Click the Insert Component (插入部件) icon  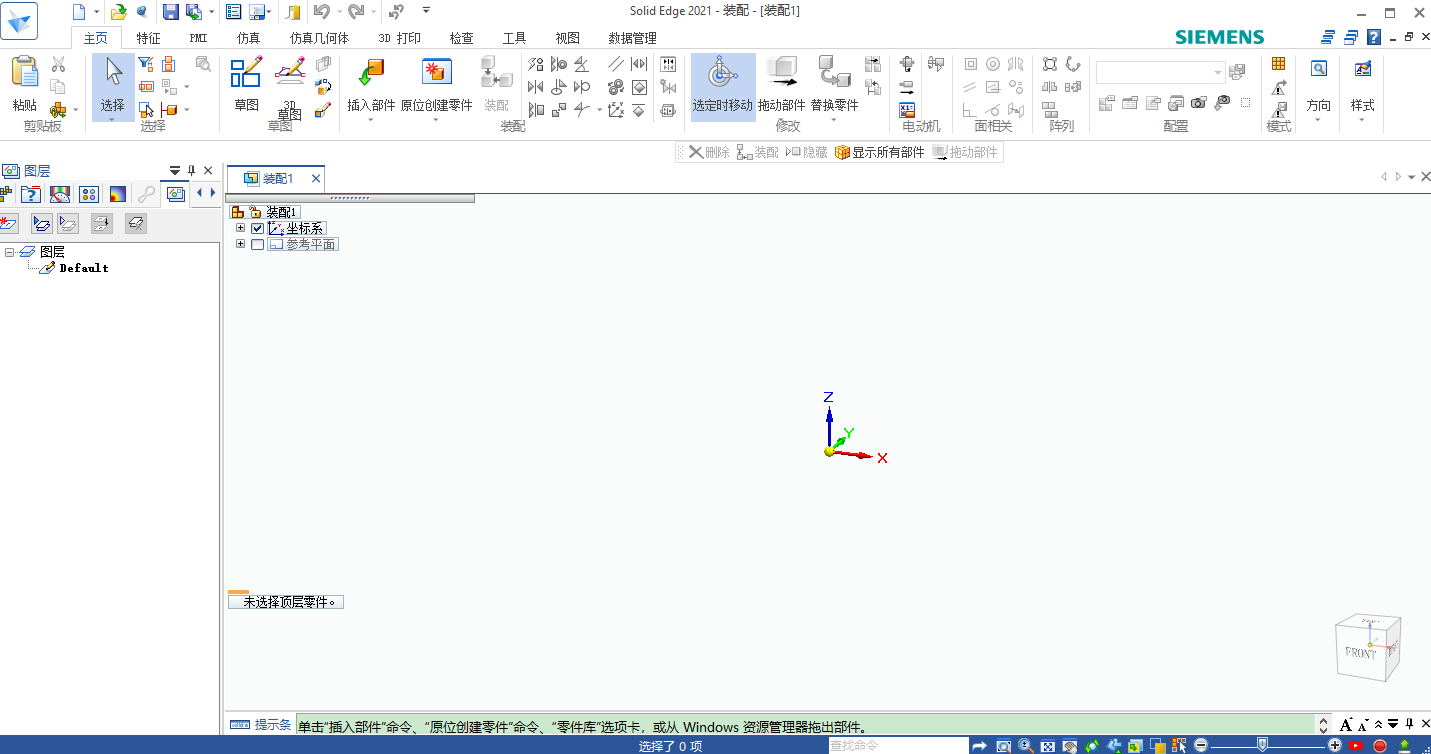(x=371, y=74)
